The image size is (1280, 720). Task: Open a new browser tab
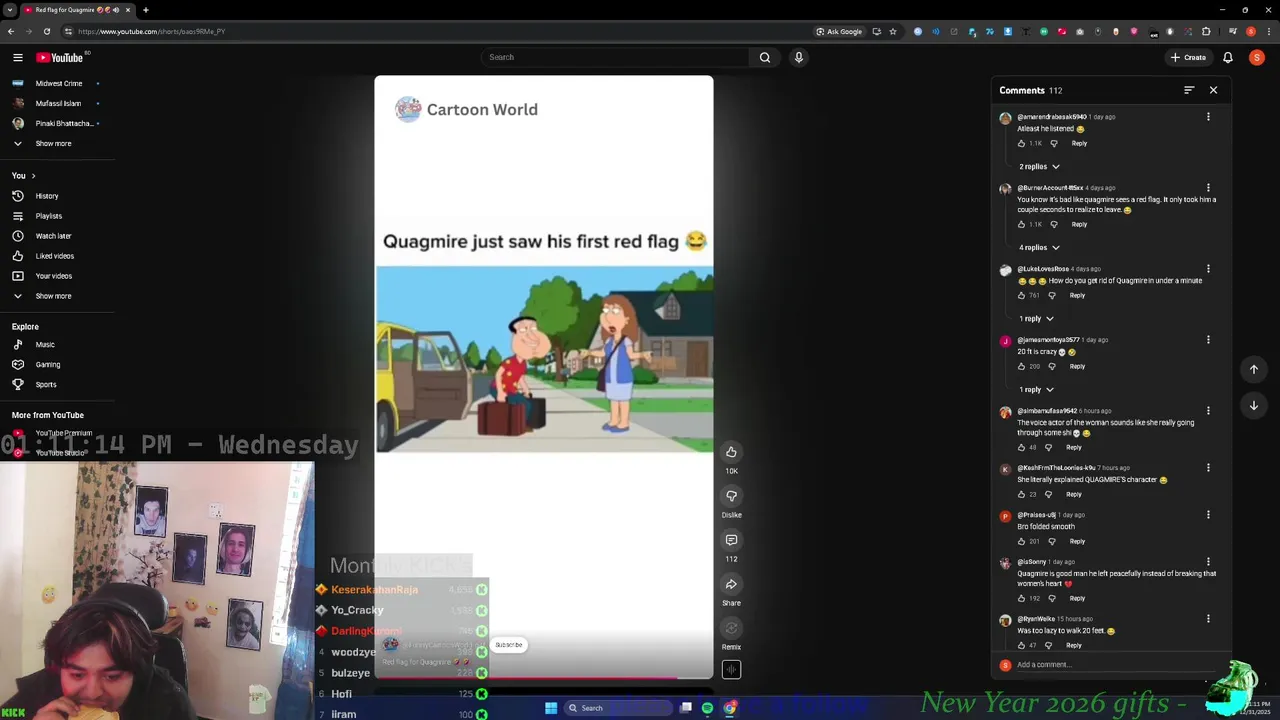[x=145, y=10]
